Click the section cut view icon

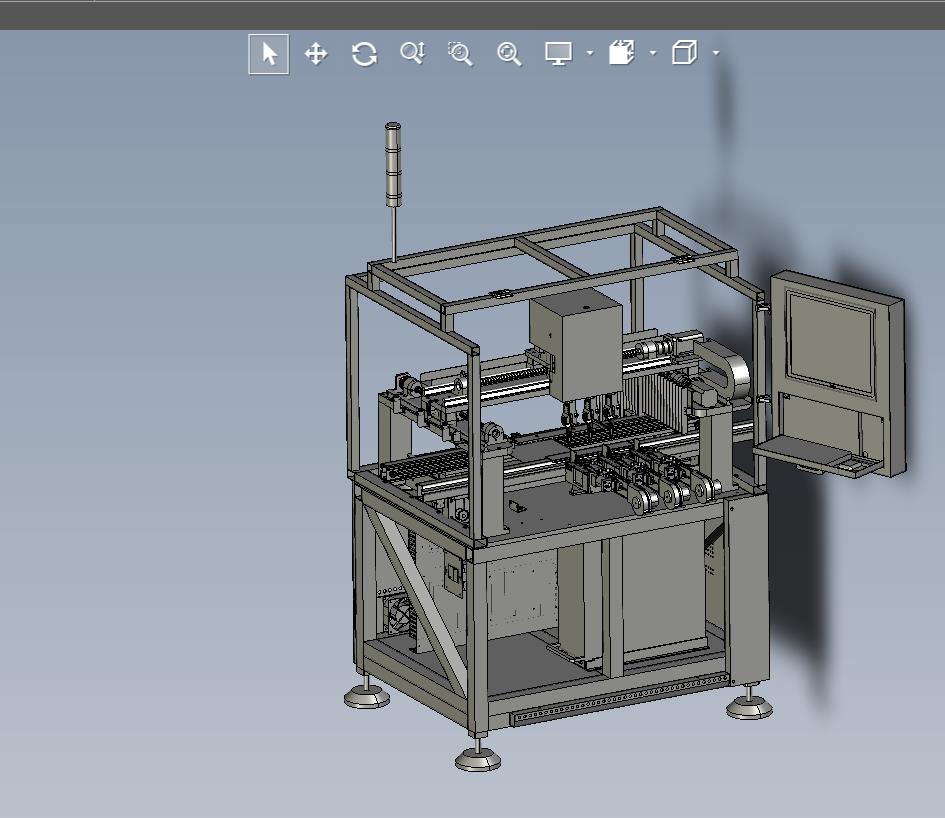(621, 53)
